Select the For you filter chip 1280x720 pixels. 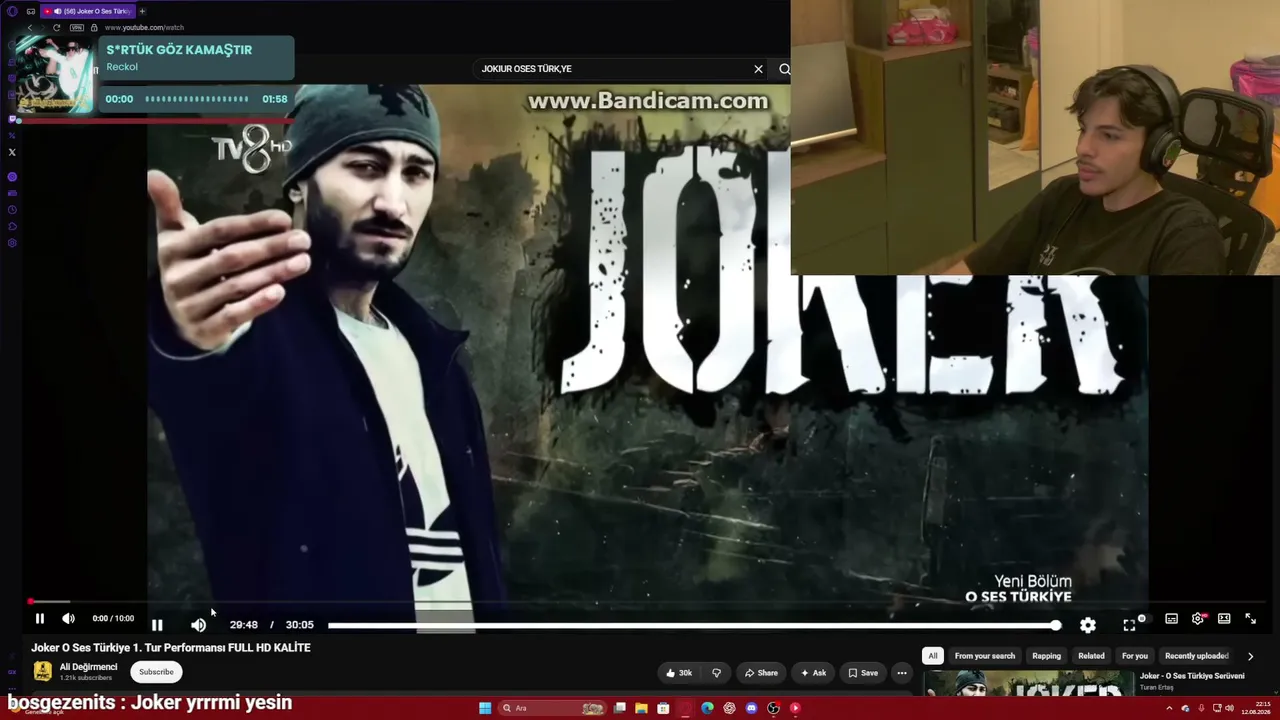(1135, 656)
